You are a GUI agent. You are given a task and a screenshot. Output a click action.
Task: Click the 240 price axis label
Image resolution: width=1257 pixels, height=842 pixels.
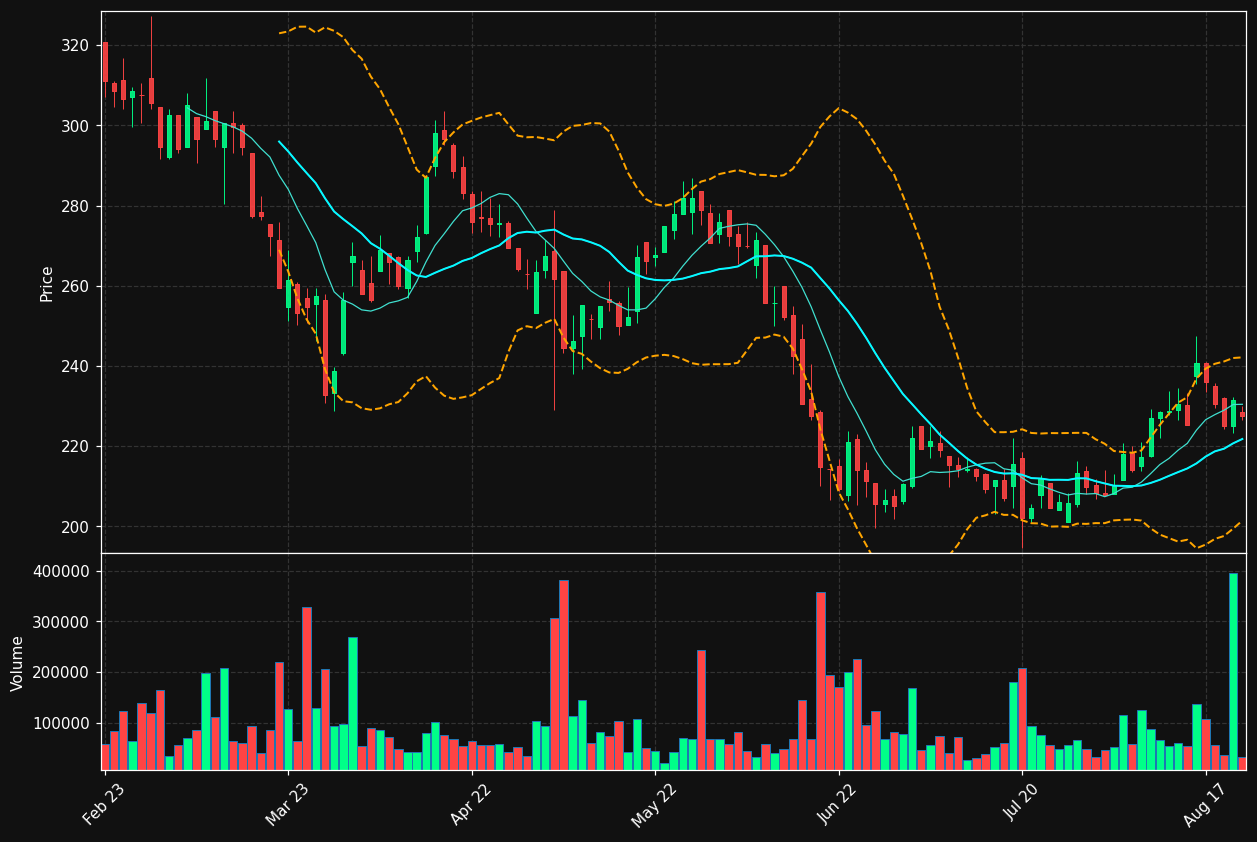pos(76,366)
